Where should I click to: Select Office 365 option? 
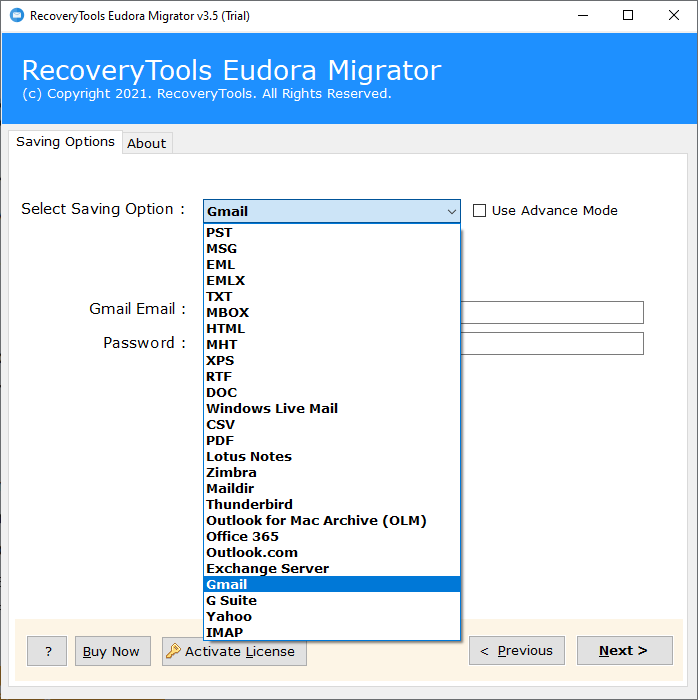point(332,537)
